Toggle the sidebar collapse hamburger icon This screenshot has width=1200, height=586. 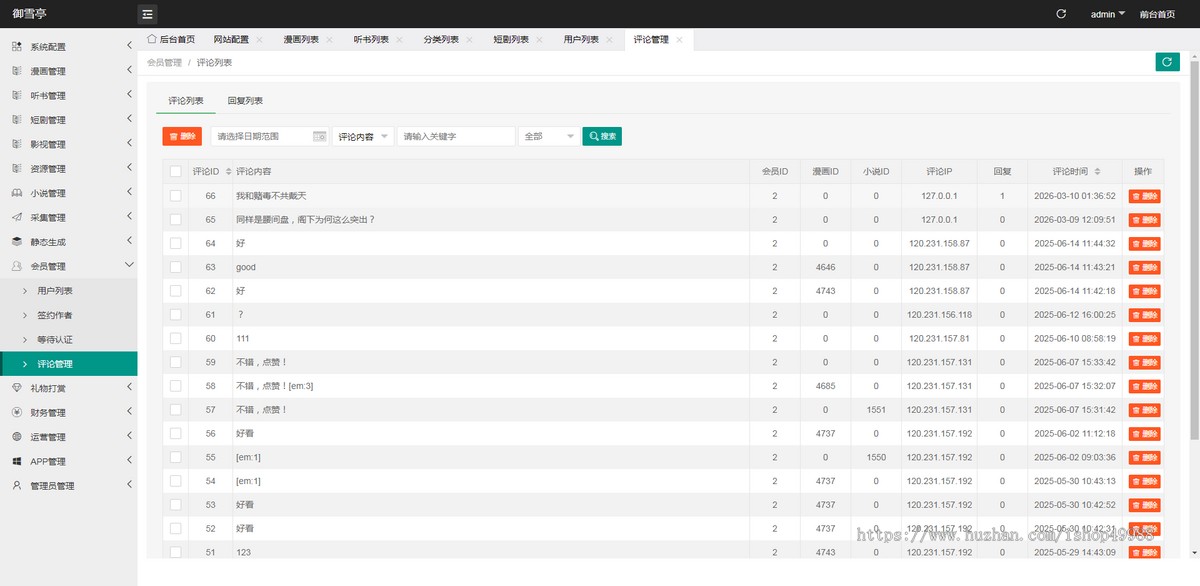click(147, 14)
